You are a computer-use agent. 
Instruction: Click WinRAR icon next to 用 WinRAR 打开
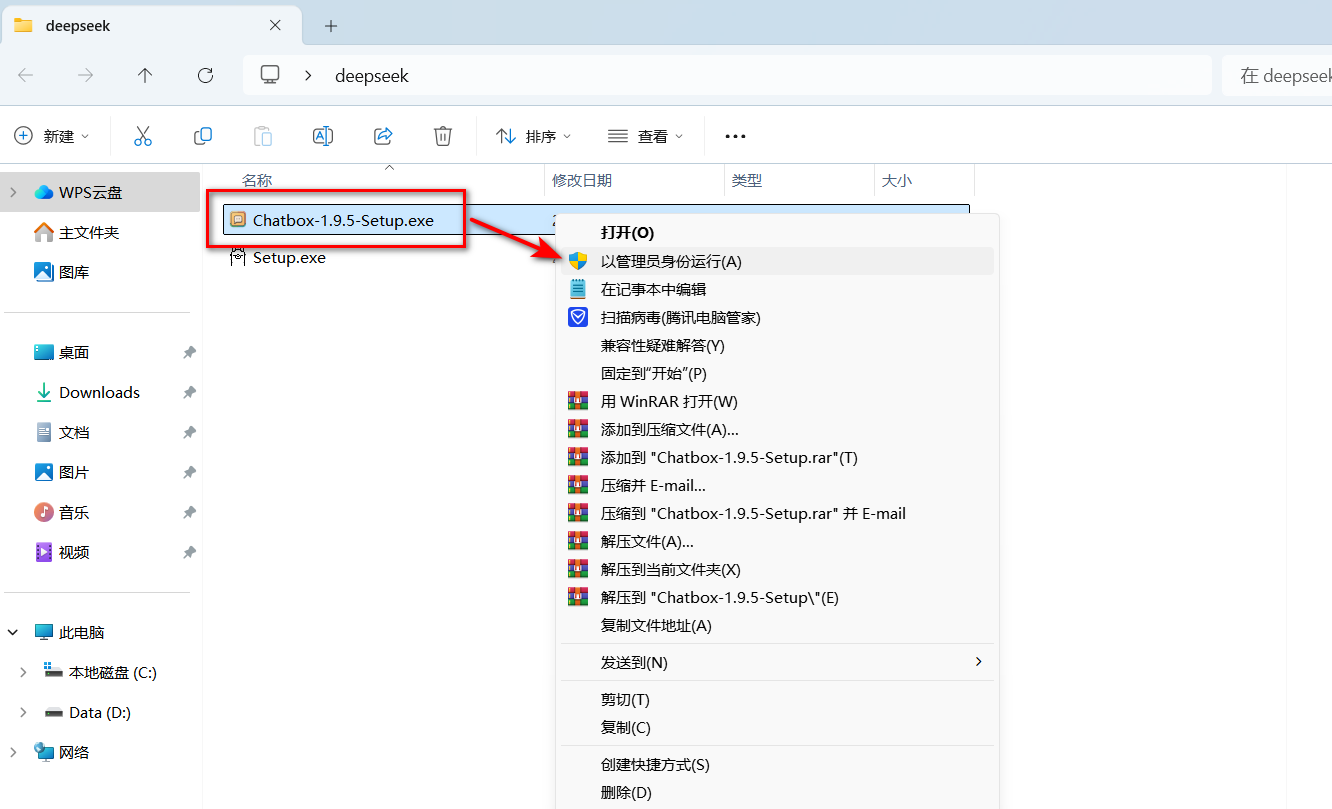tap(578, 401)
